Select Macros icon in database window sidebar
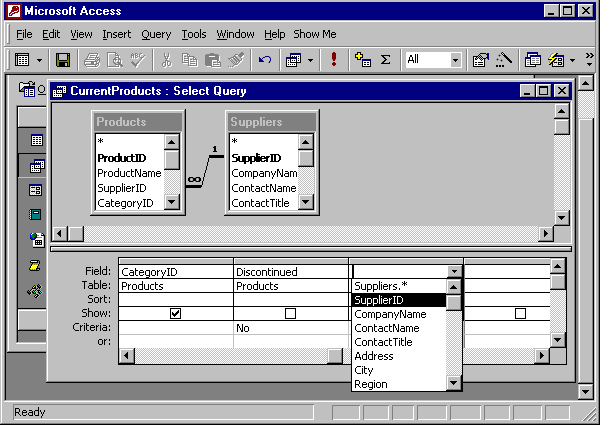 (x=34, y=265)
